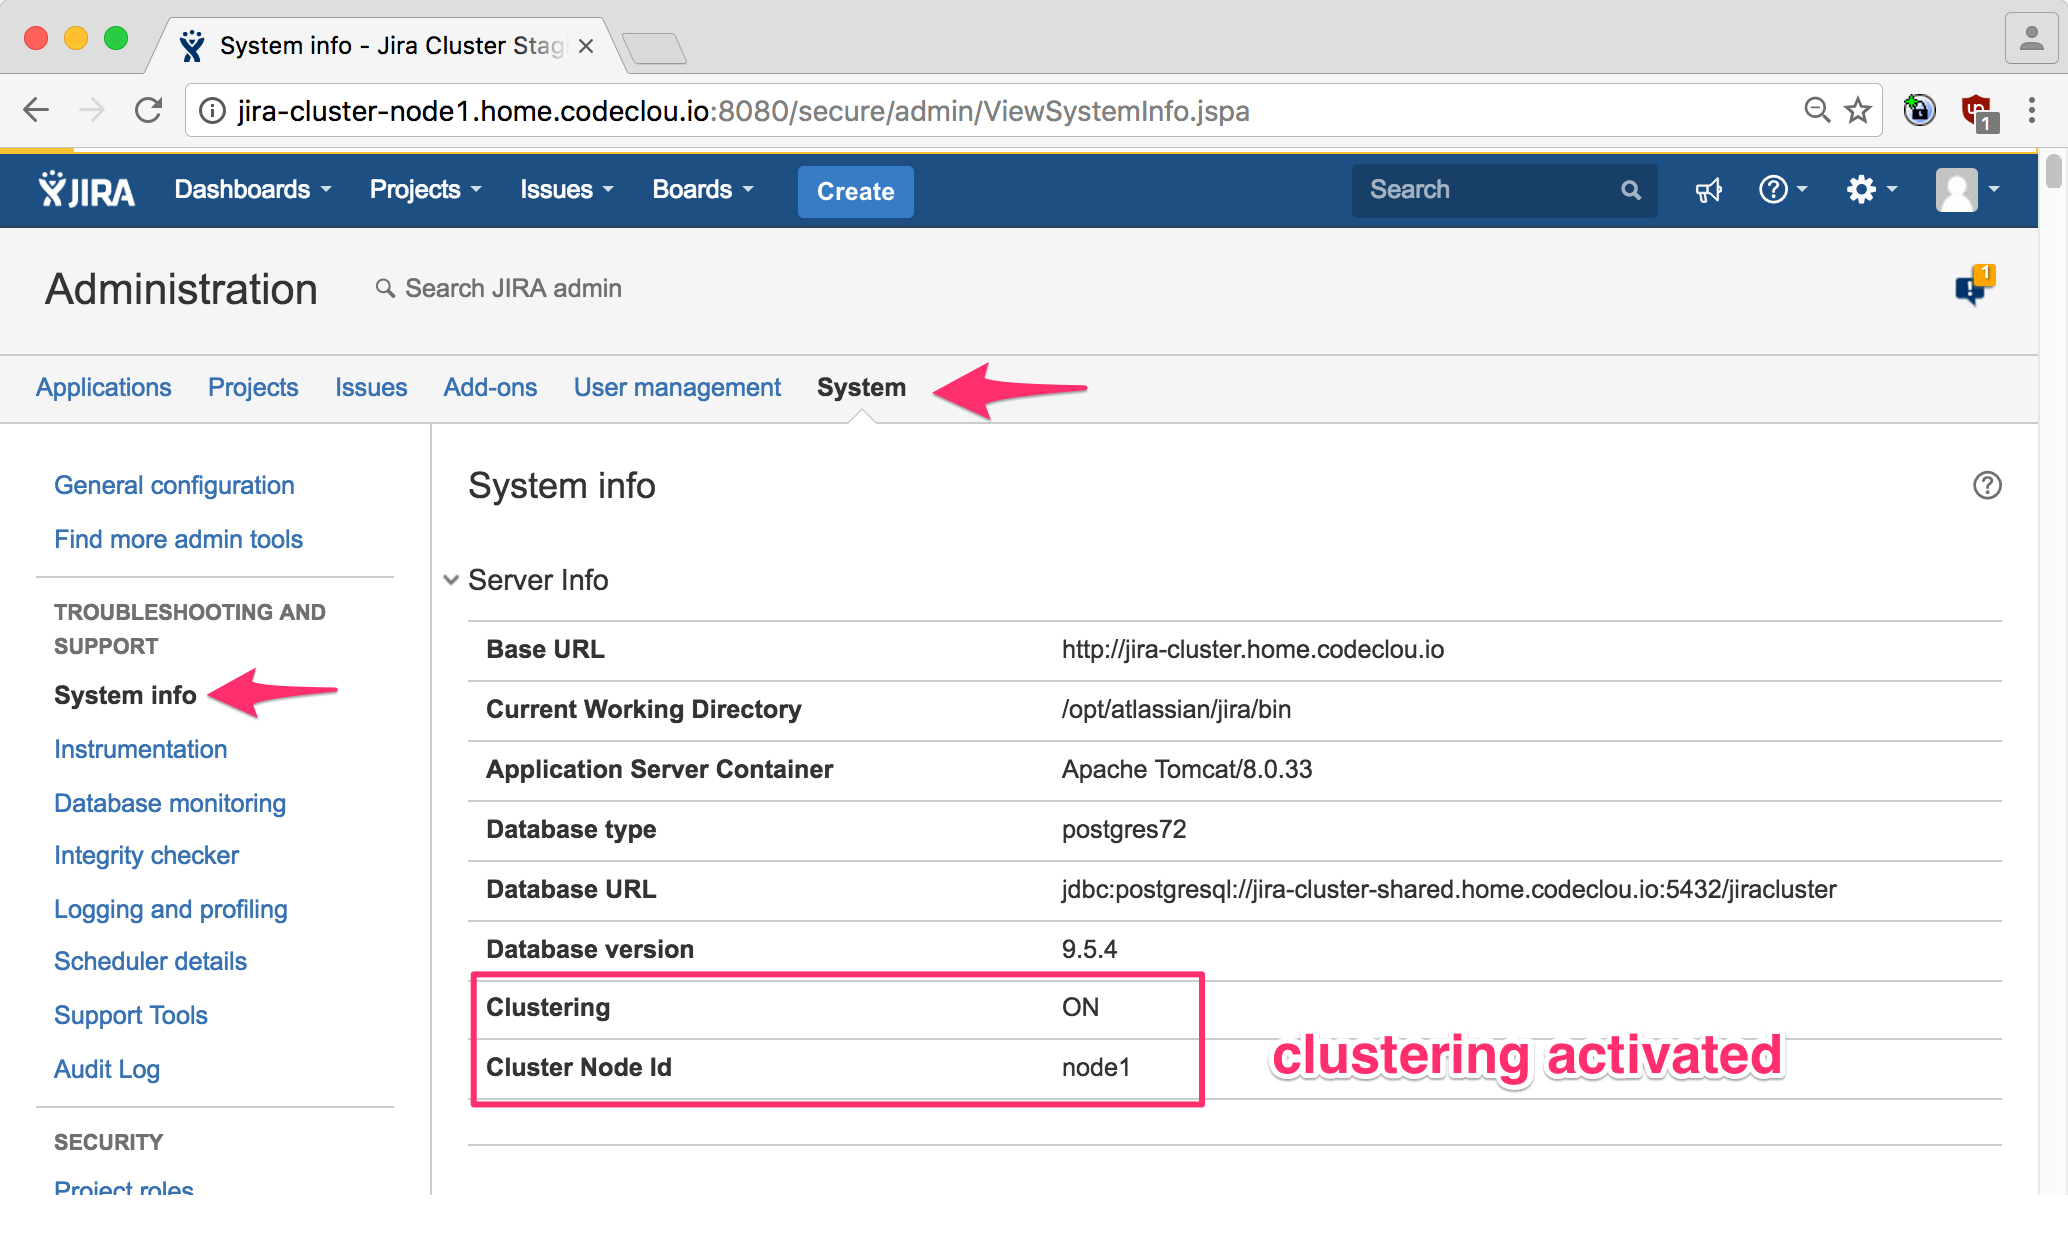This screenshot has width=2068, height=1236.
Task: Switch to the Add-ons tab
Action: tap(490, 388)
